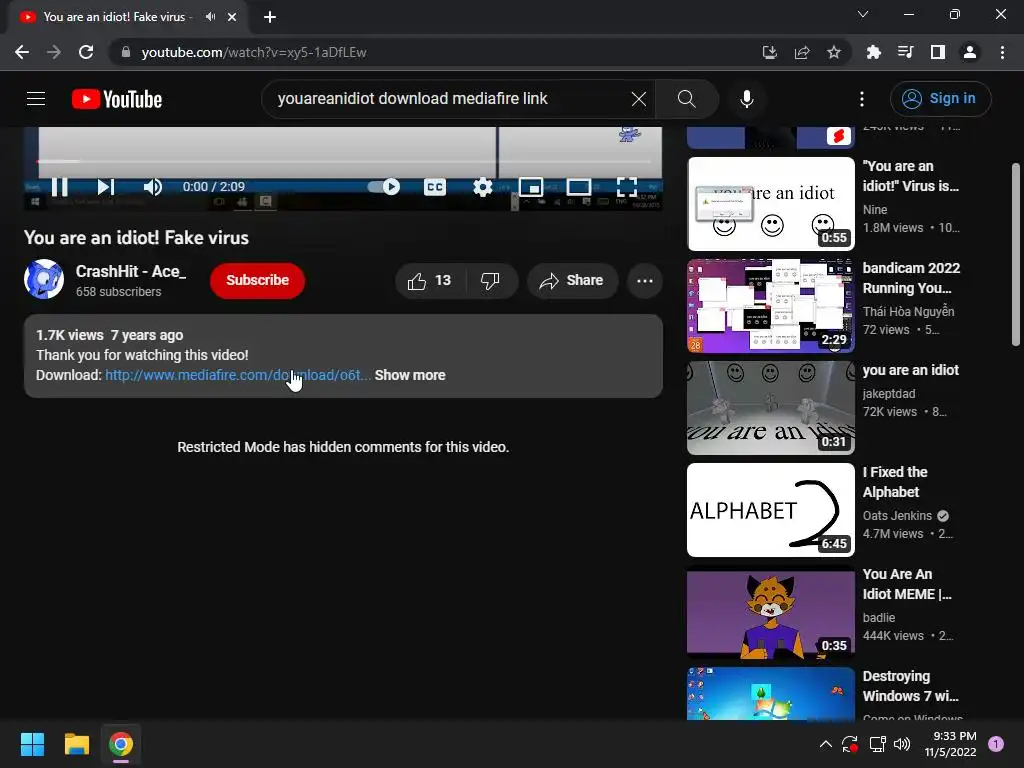Open more actions ellipsis under video
The width and height of the screenshot is (1024, 768).
645,281
